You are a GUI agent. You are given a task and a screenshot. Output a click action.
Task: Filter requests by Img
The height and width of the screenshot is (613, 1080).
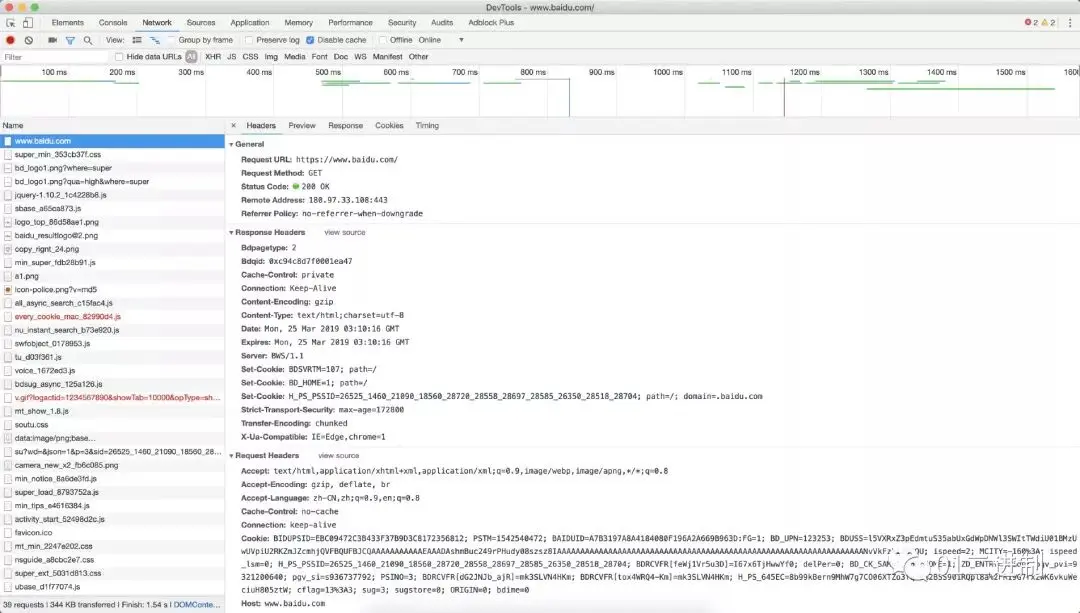271,56
